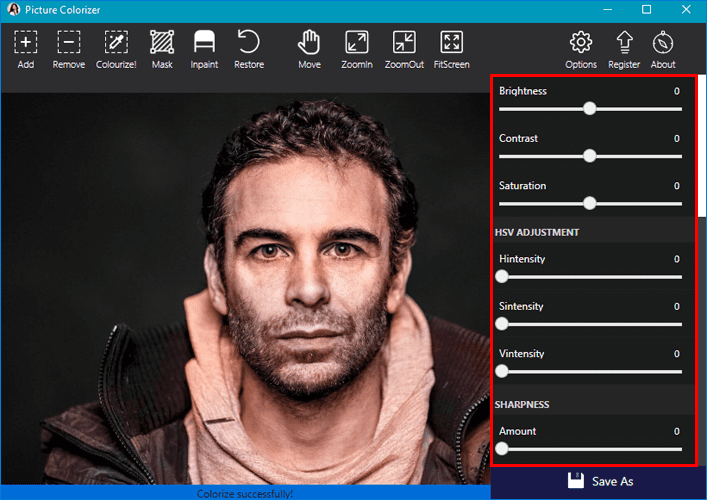Click the adjustments panel vertical scrollbar

[x=702, y=145]
